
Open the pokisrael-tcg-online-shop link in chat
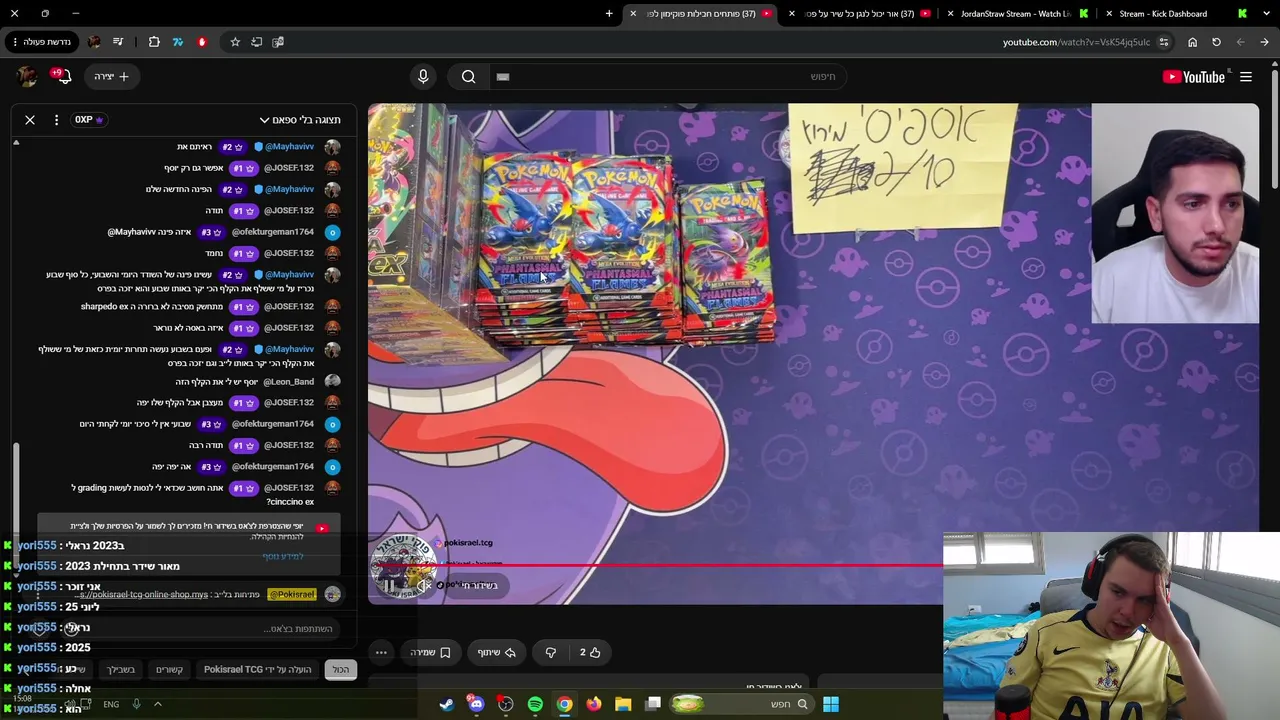[x=144, y=595]
